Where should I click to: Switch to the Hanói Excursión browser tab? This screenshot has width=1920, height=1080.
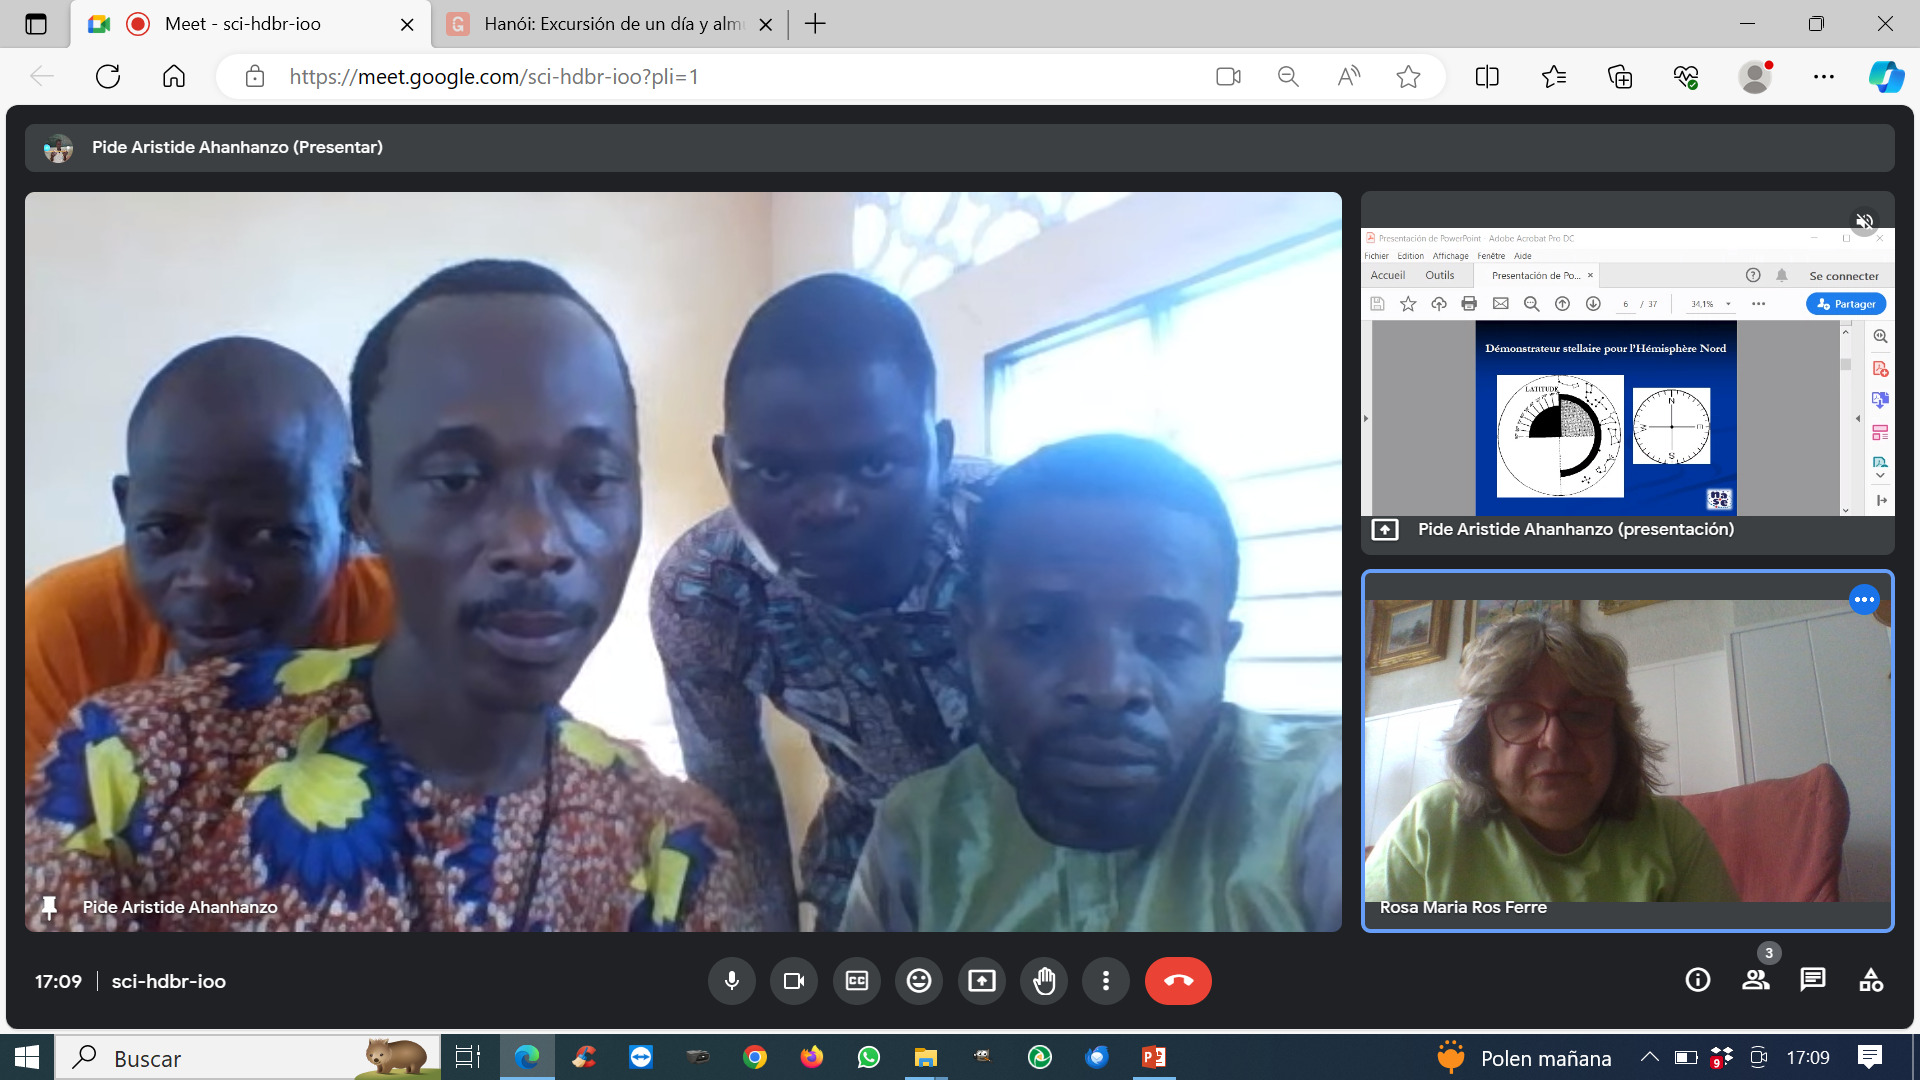click(x=610, y=24)
